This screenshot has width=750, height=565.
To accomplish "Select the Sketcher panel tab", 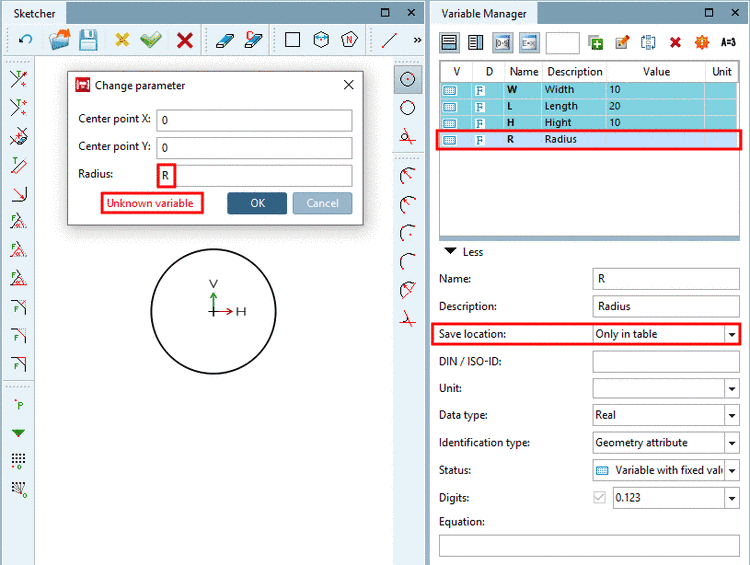I will 34,13.
